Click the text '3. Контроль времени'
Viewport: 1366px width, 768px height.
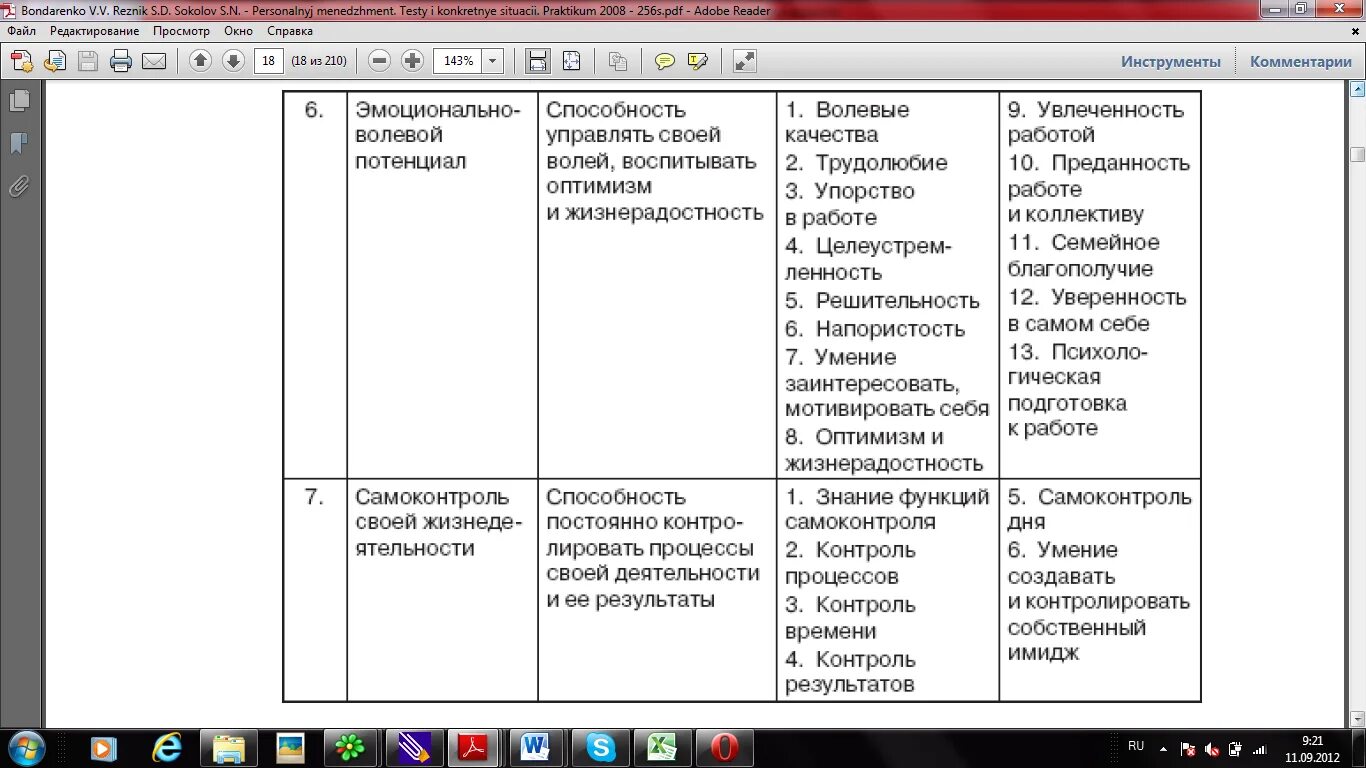850,617
